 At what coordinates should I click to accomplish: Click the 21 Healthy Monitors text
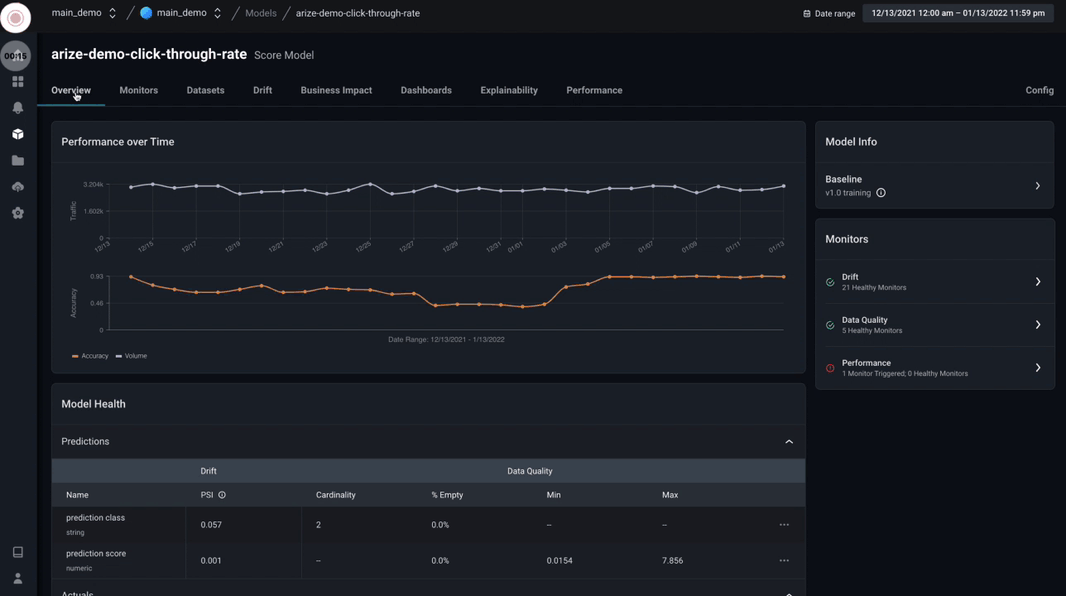pos(874,287)
